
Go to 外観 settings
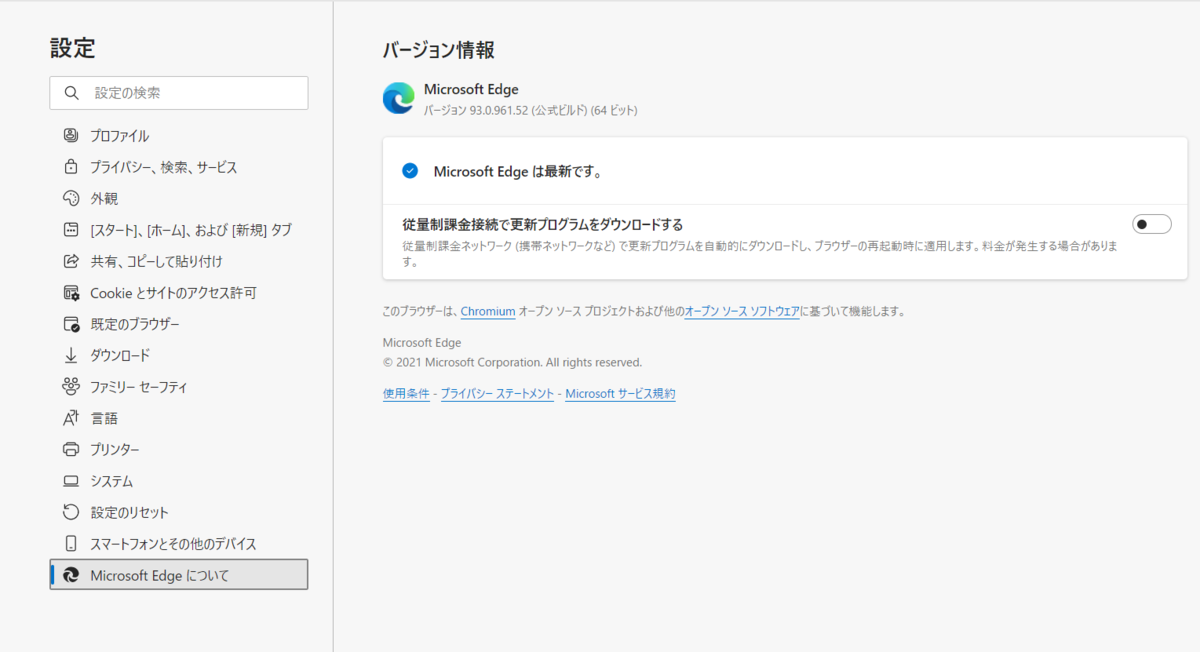point(179,198)
